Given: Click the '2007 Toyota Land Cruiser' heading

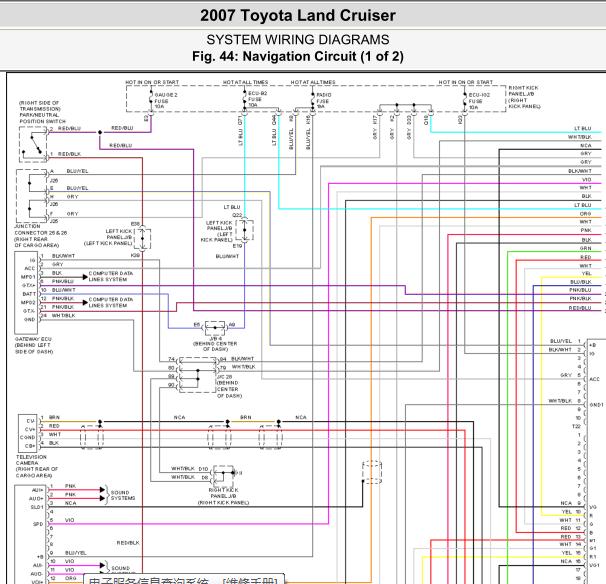Looking at the screenshot, I should click(298, 16).
